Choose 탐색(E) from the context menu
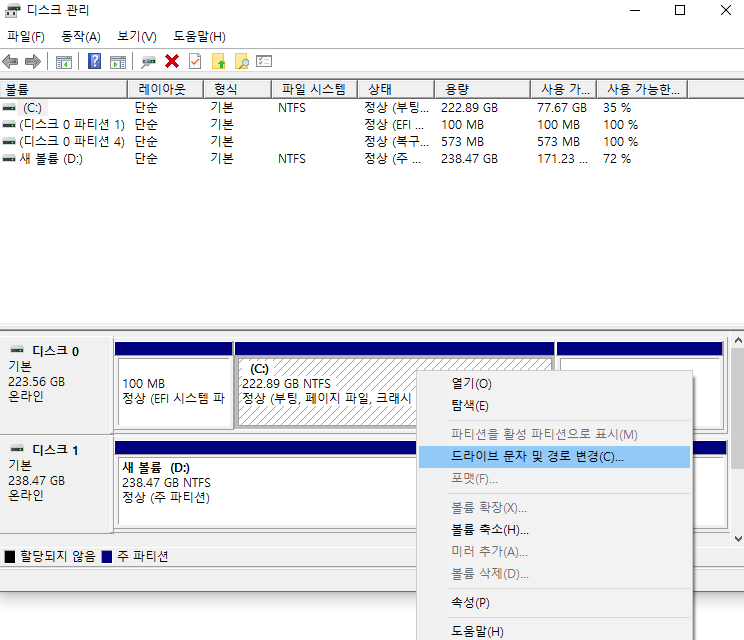 tap(554, 406)
